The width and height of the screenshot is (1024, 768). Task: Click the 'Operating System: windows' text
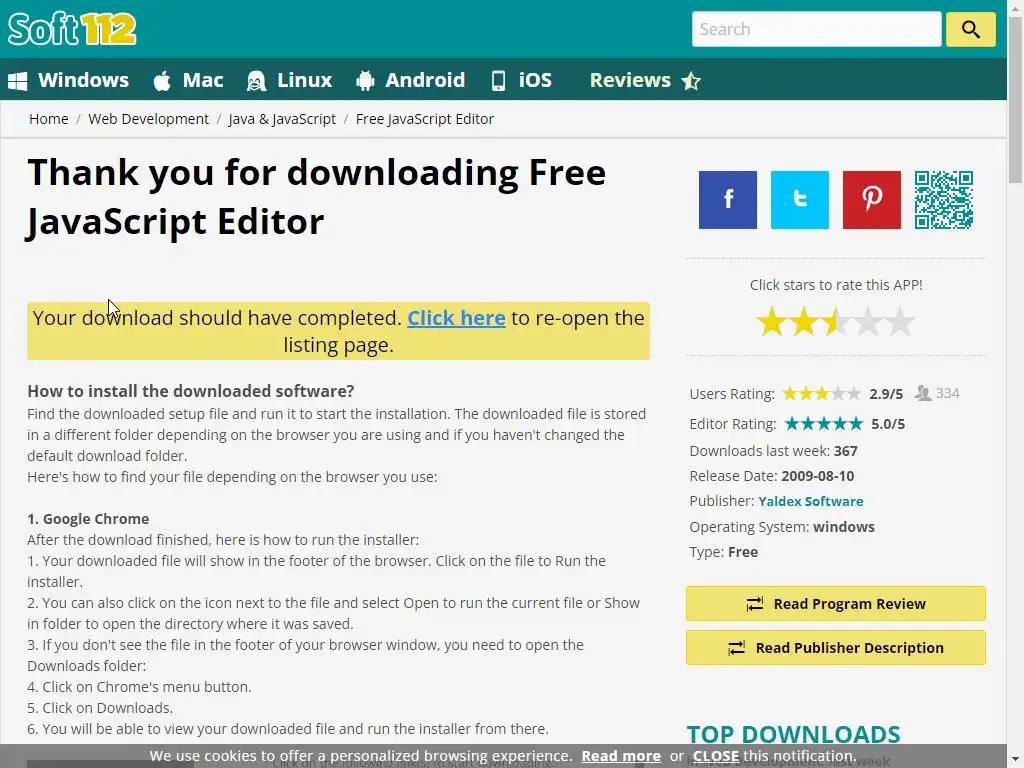click(x=782, y=526)
